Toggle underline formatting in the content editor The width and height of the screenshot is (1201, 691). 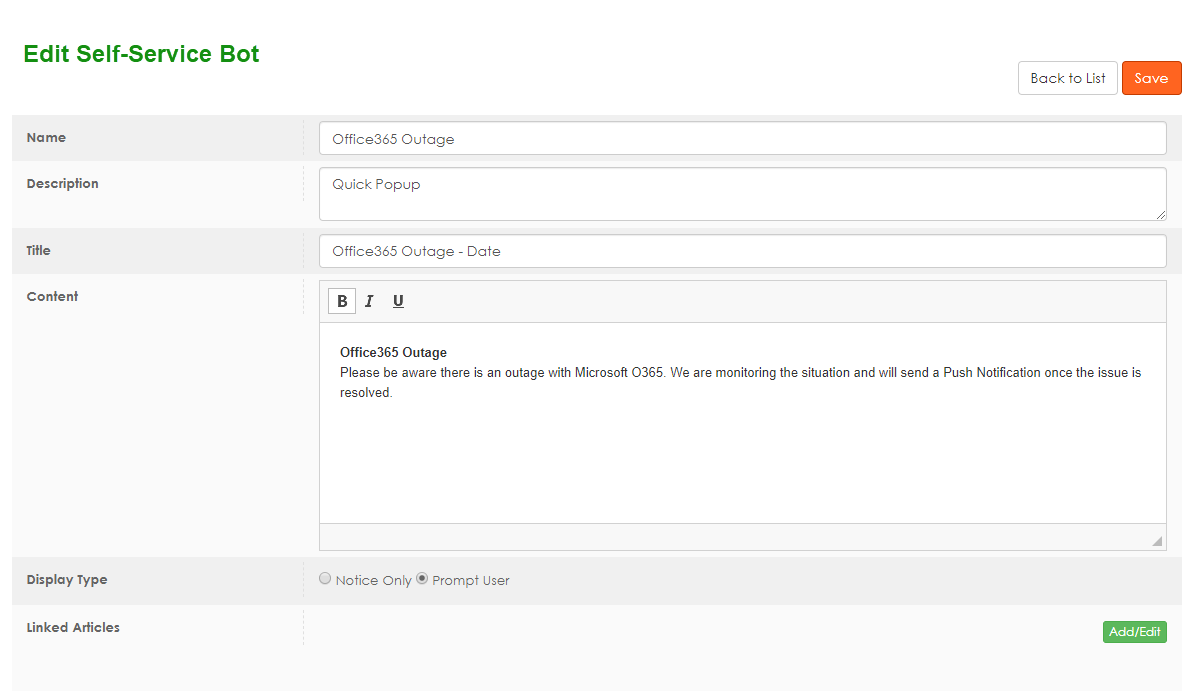click(x=398, y=301)
